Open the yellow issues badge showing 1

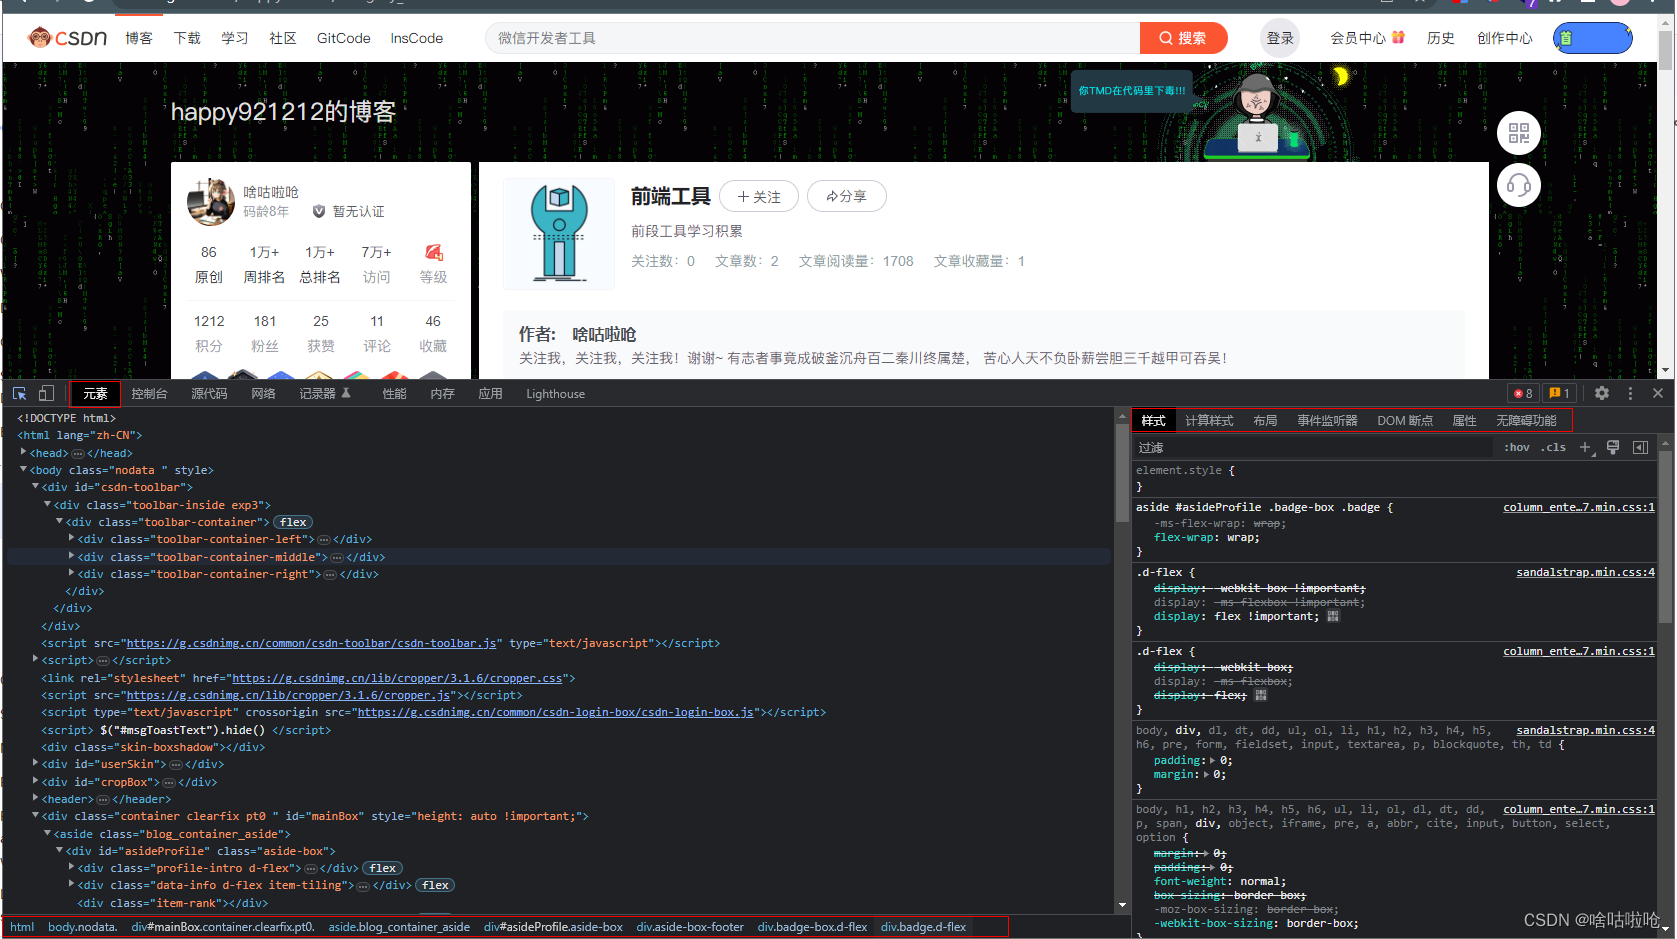(x=1558, y=393)
